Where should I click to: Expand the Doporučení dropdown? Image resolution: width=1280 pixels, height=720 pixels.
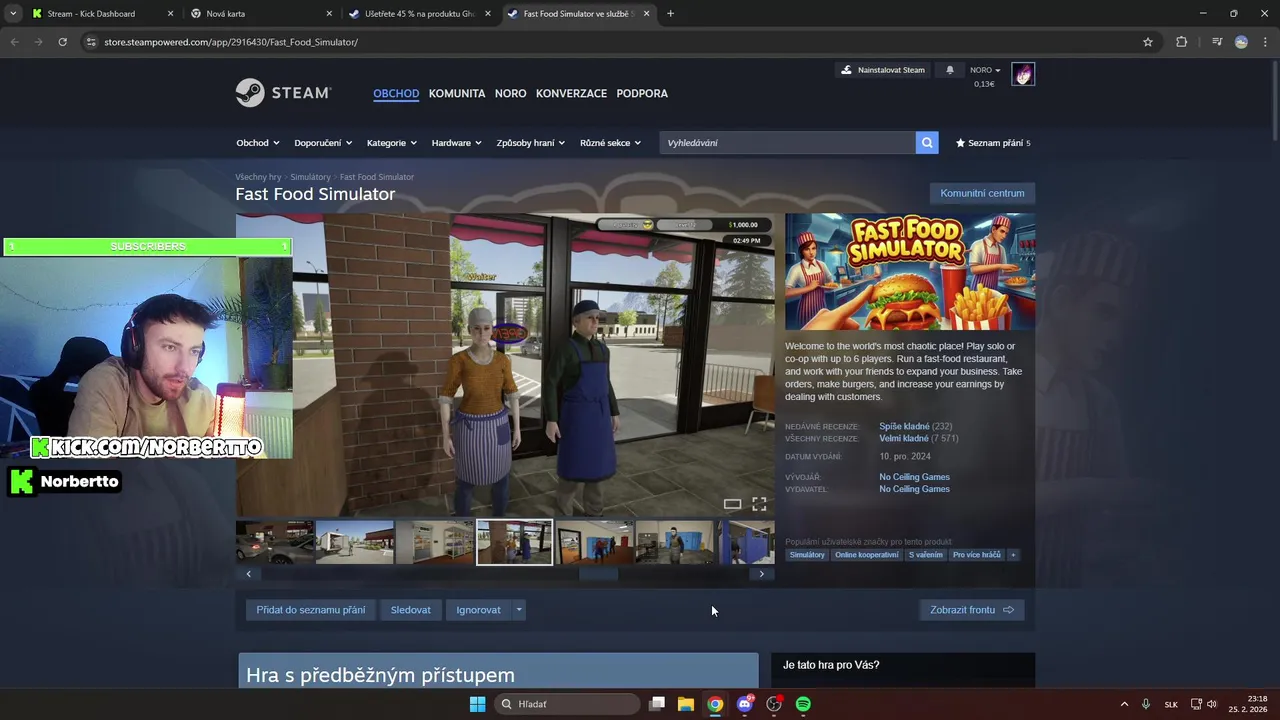pyautogui.click(x=323, y=143)
